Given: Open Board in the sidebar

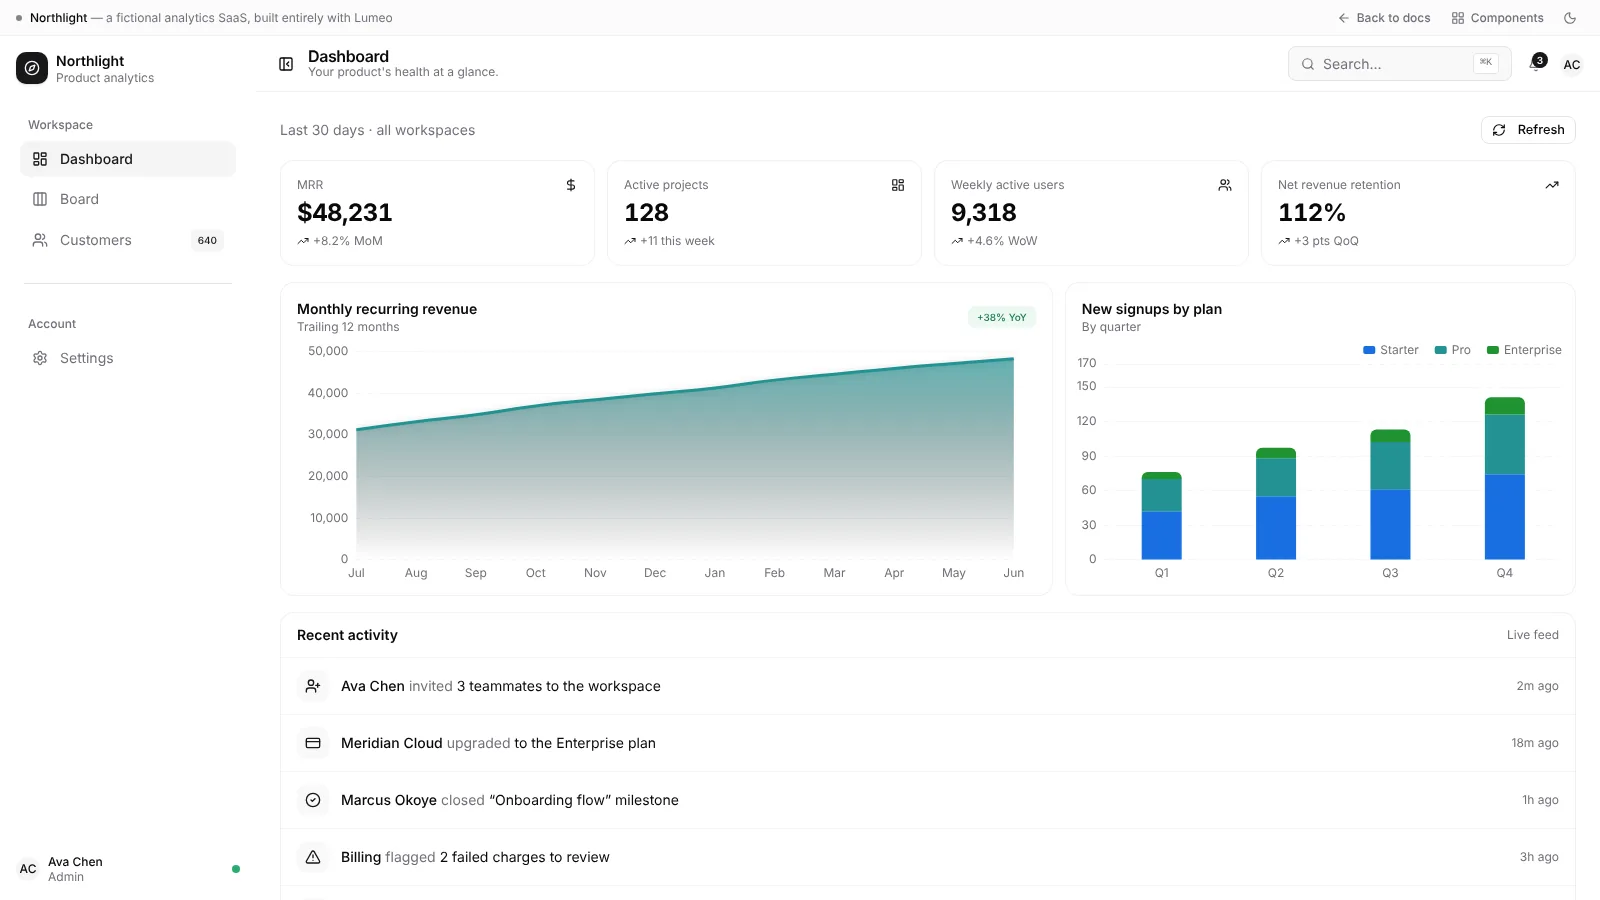Looking at the screenshot, I should 128,199.
